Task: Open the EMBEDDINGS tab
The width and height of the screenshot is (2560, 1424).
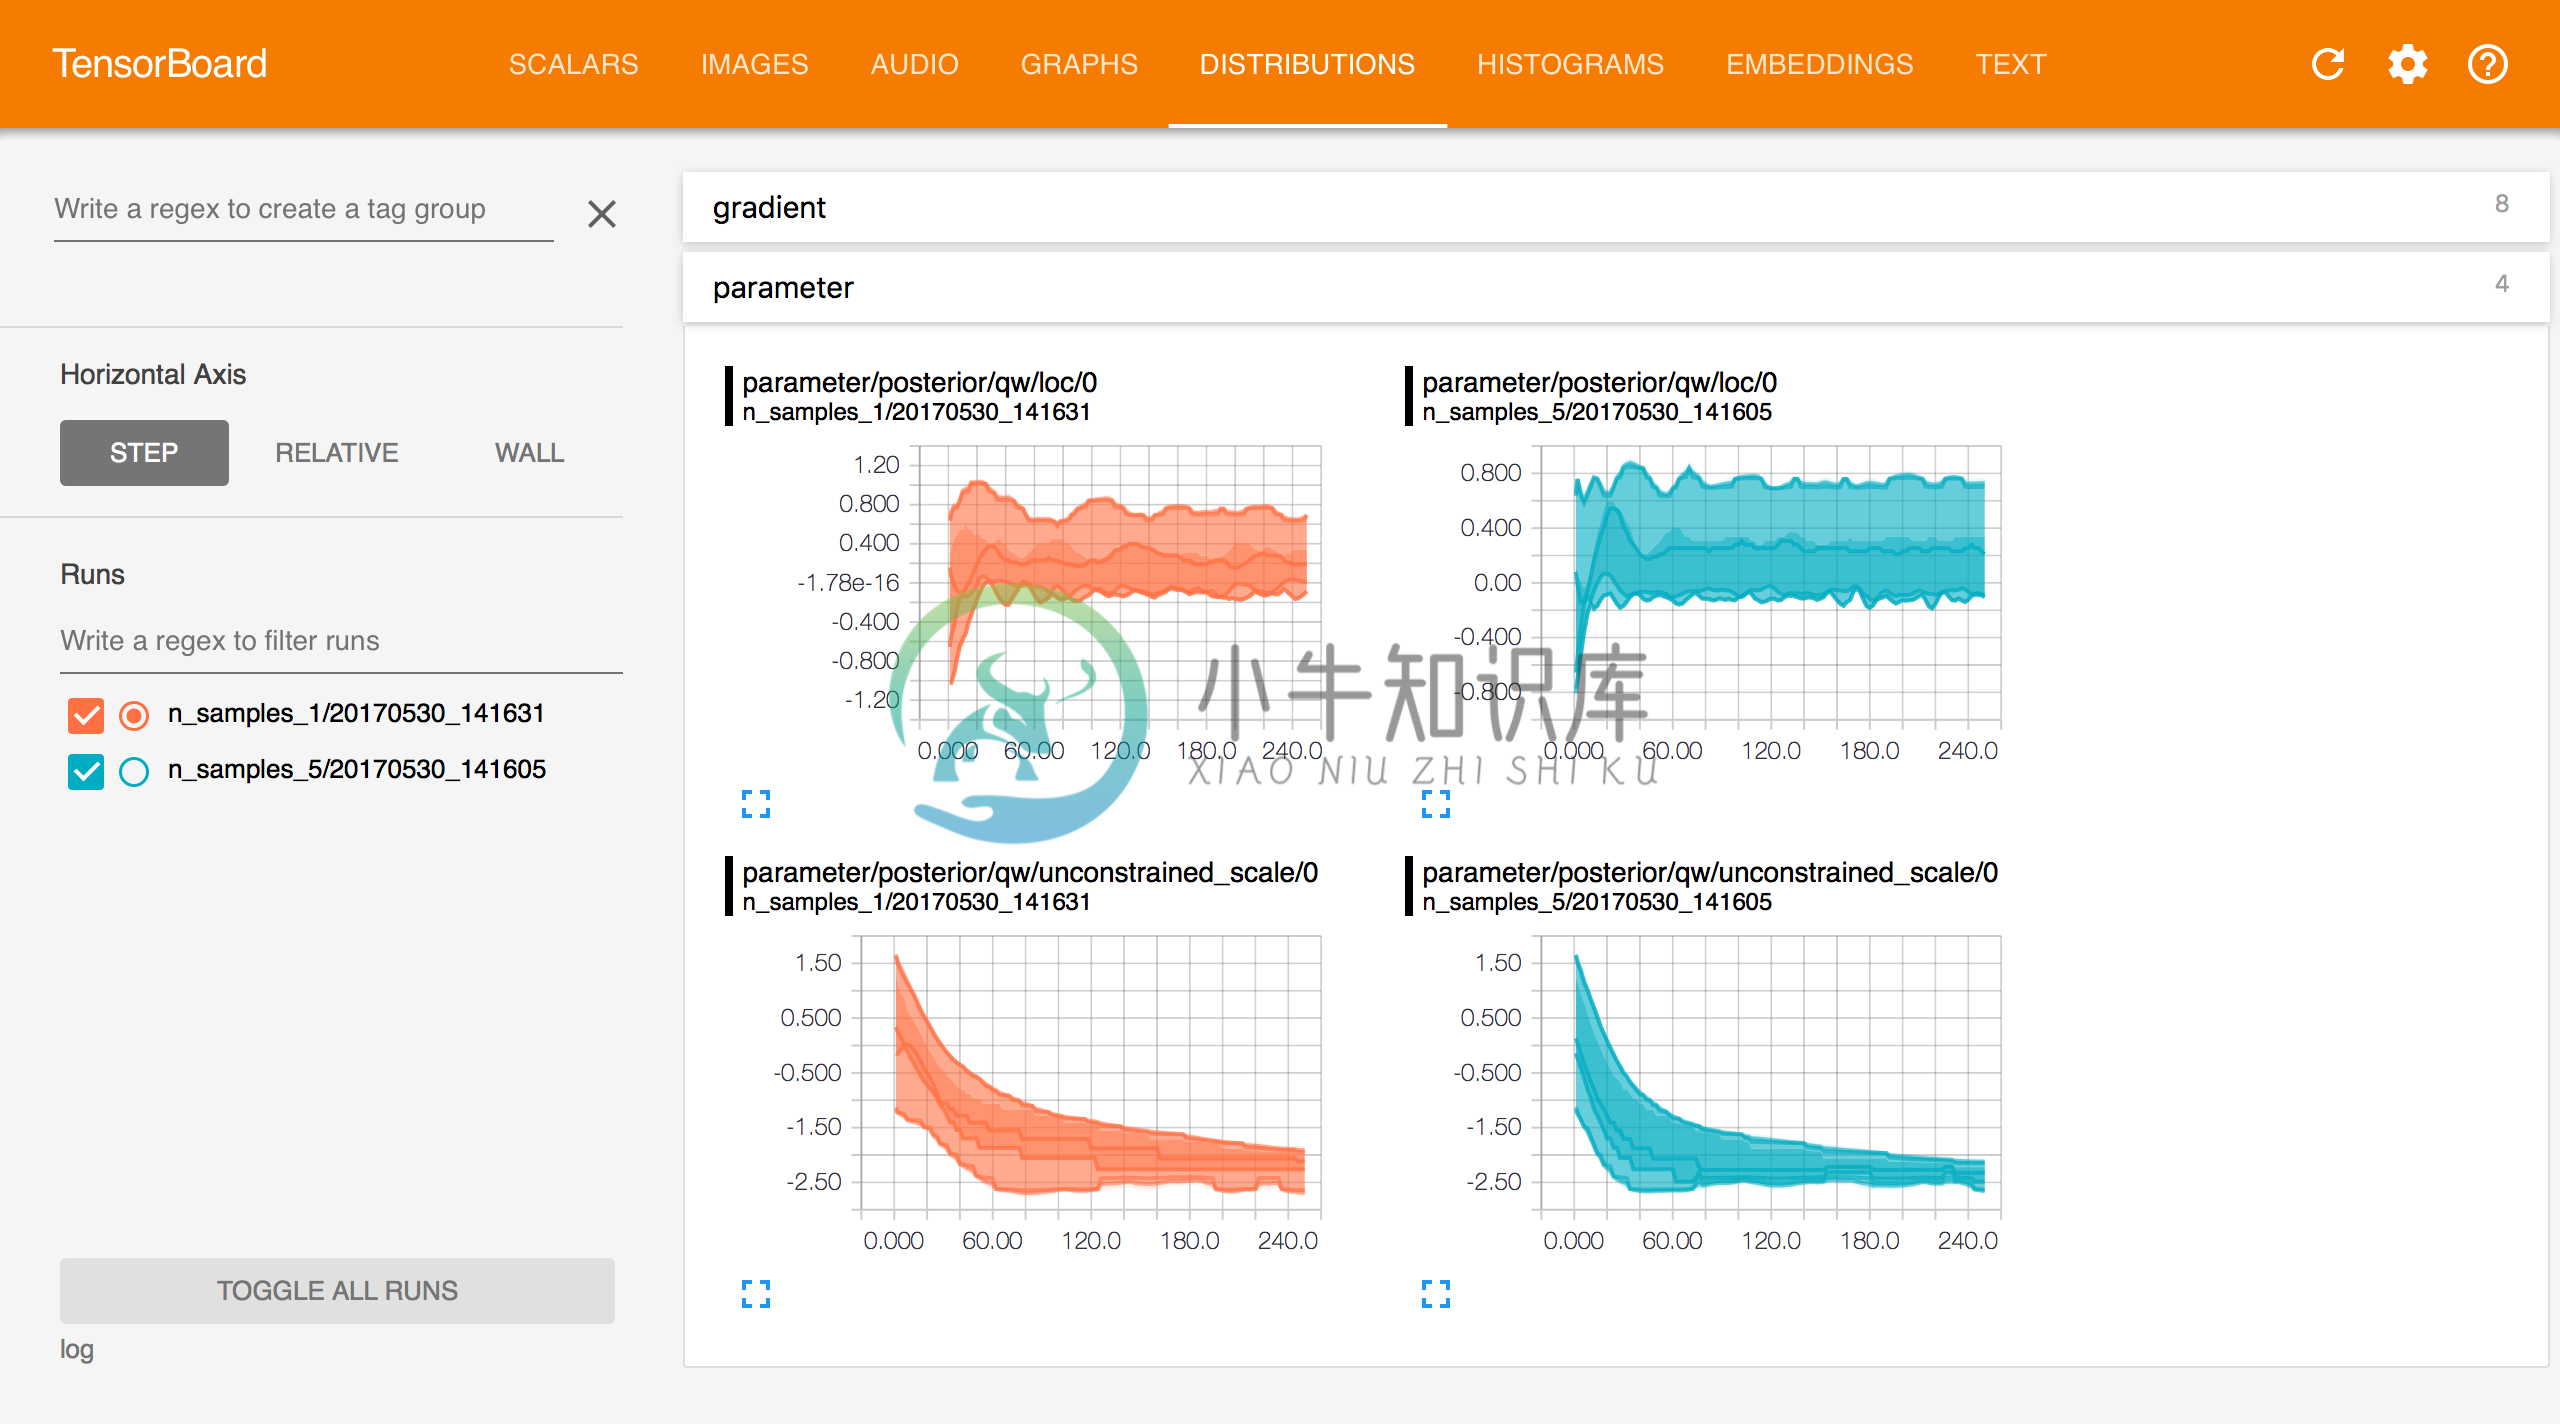Action: pos(1819,64)
